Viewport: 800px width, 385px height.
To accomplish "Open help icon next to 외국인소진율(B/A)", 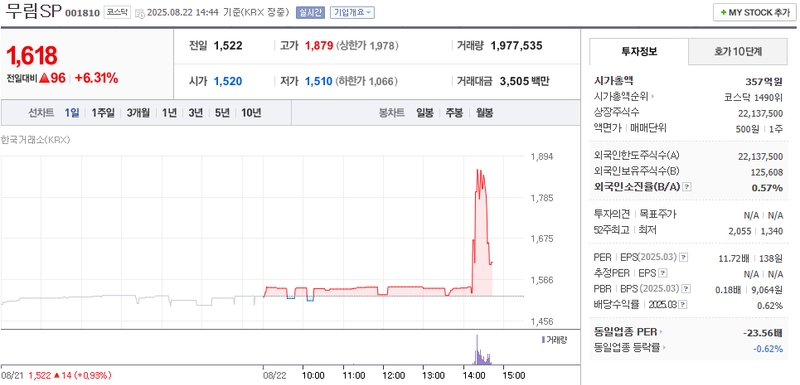I will [687, 187].
